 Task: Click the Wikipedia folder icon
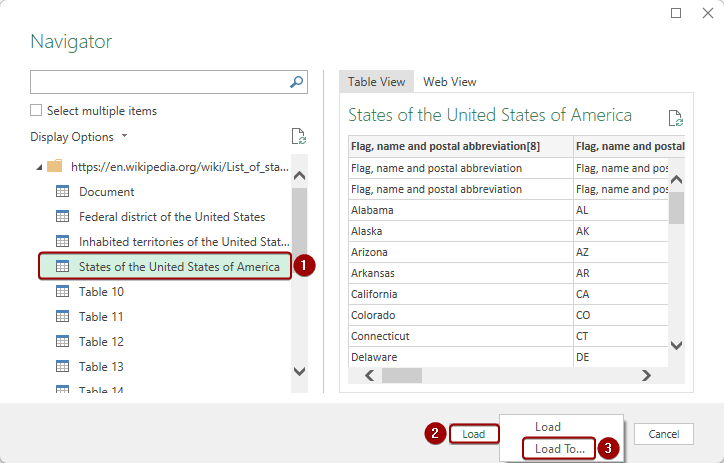pyautogui.click(x=55, y=166)
